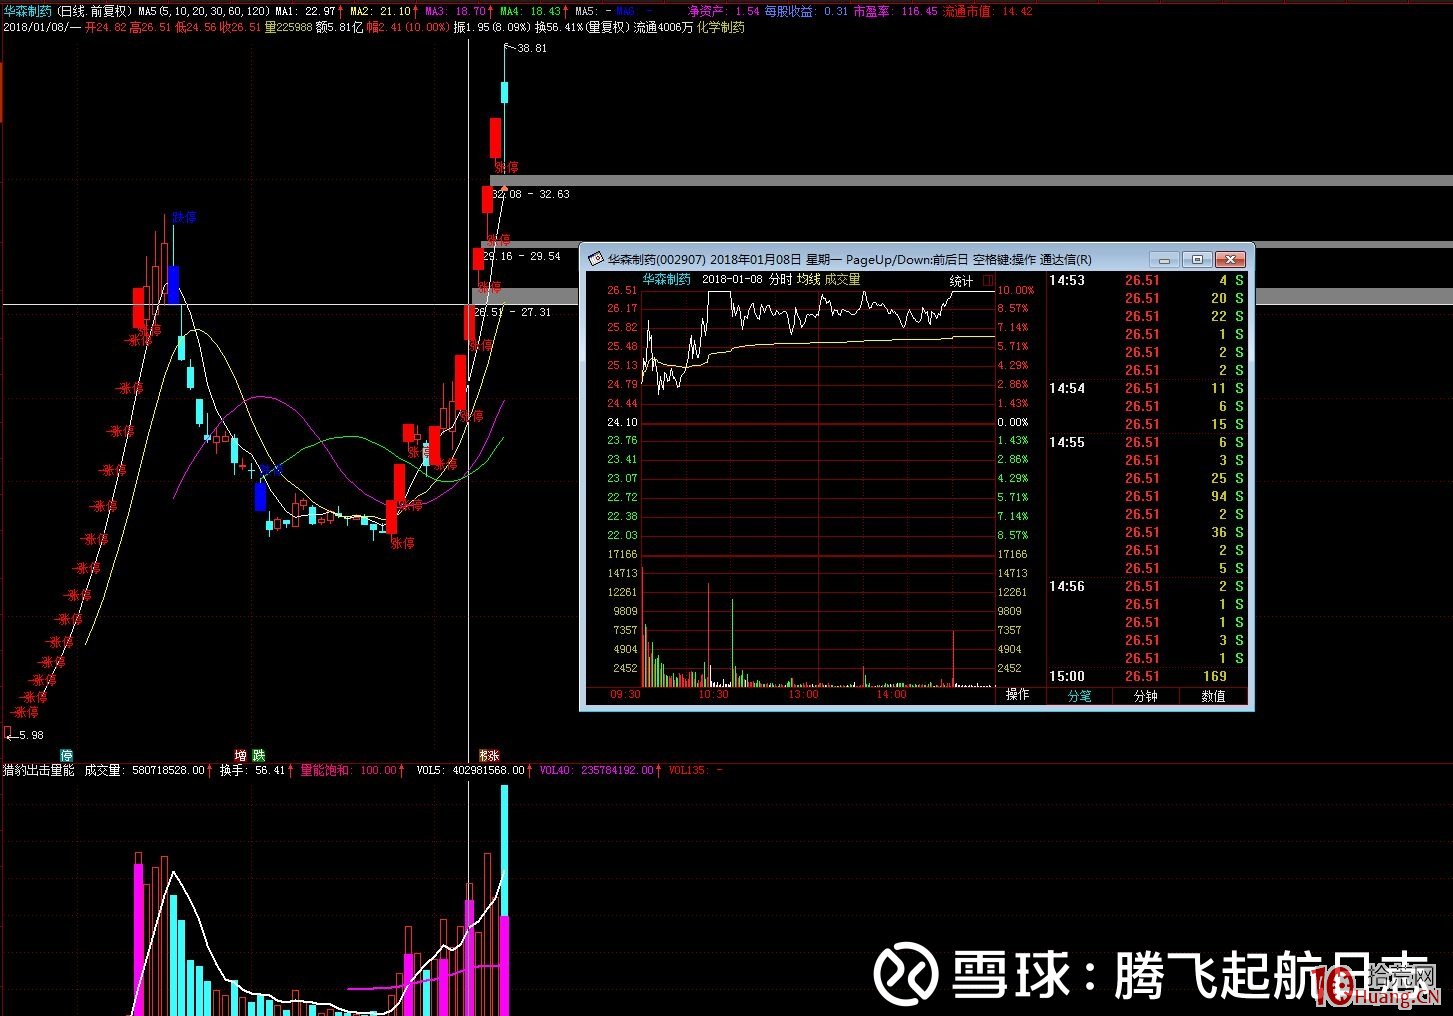Screen dimensions: 1453x1016
Task: Click the MA2: 21.10 moving average value
Action: coord(384,11)
